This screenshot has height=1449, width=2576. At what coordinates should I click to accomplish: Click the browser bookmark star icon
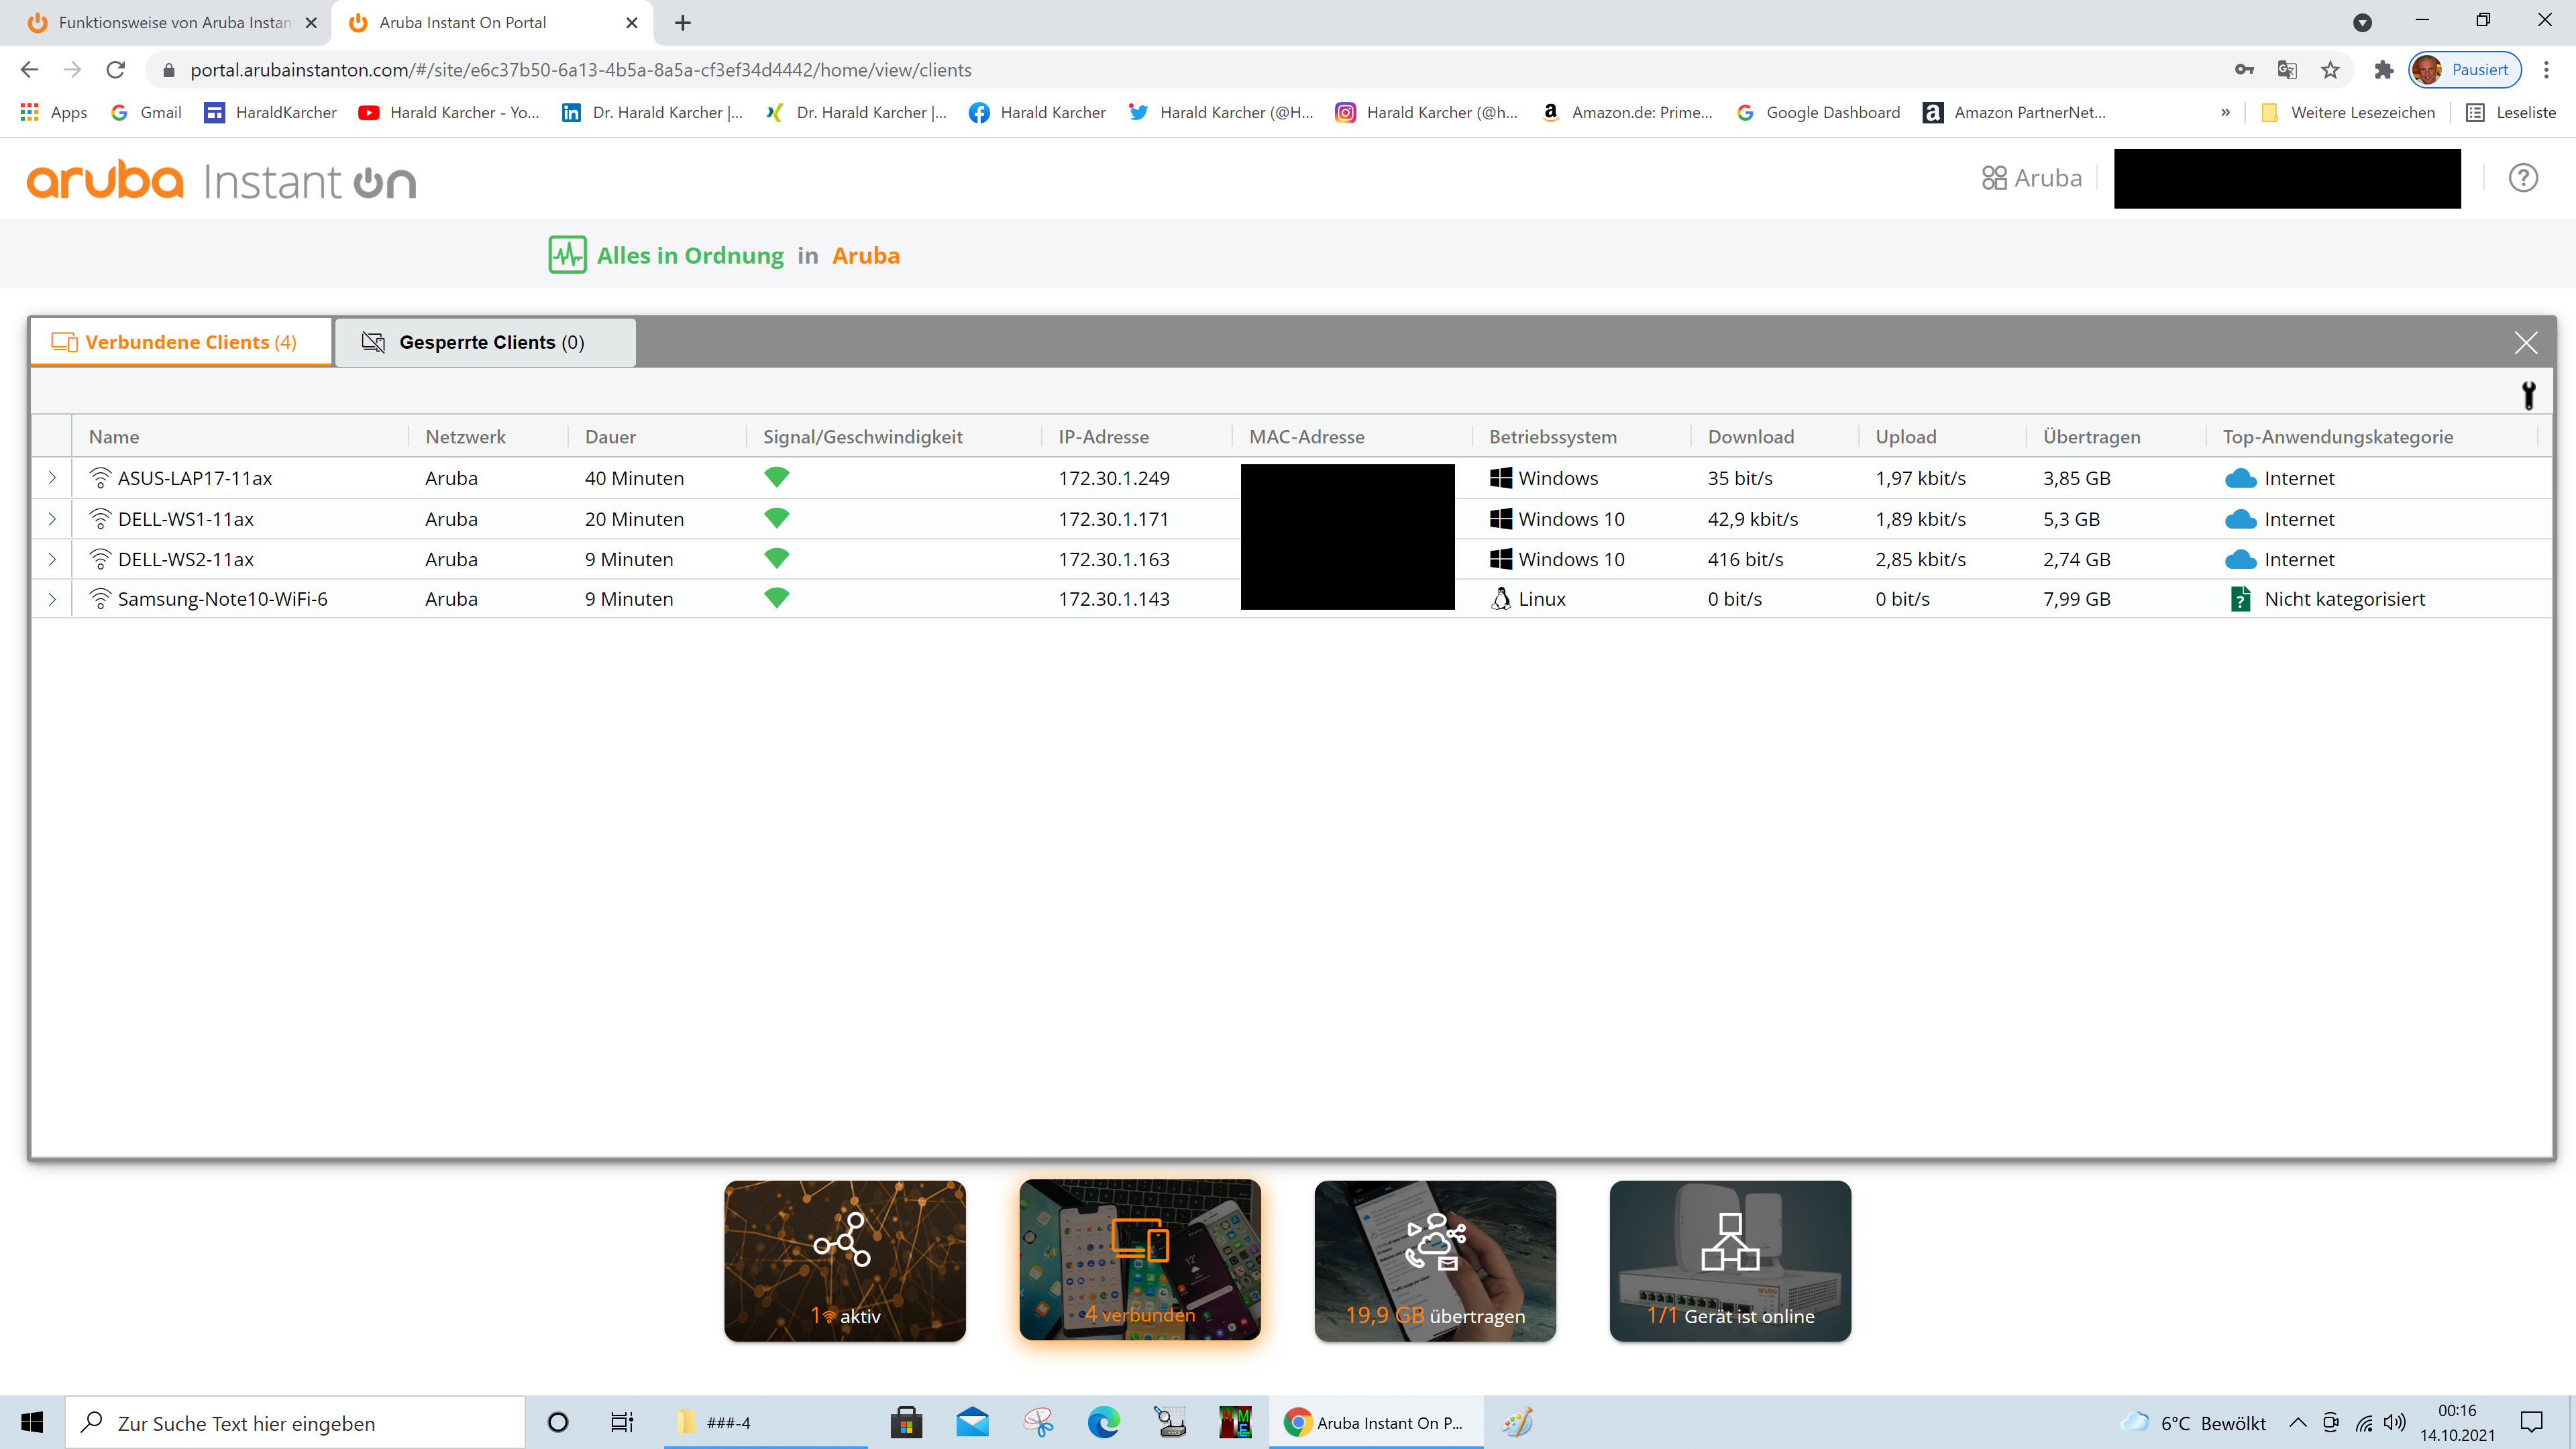(x=2330, y=70)
